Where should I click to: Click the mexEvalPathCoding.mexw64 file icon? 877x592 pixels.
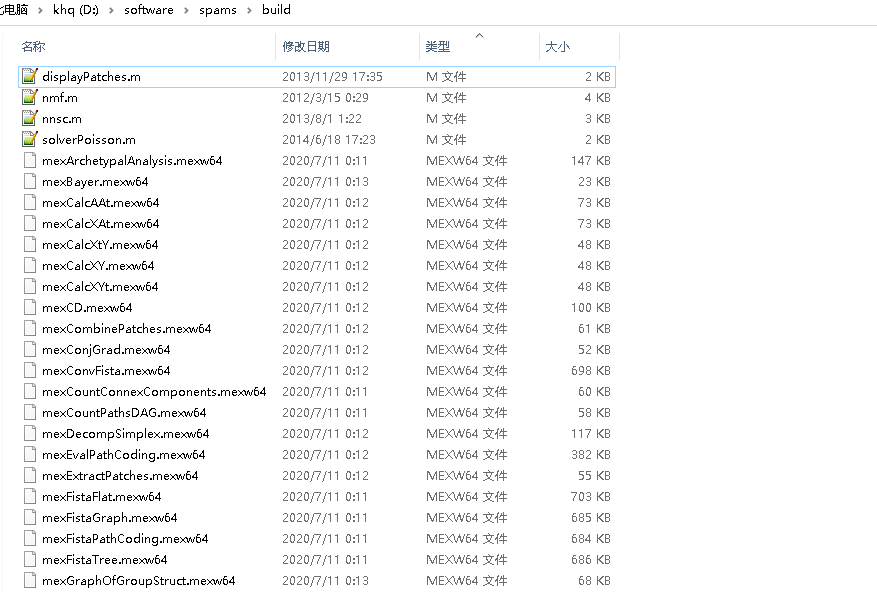30,454
